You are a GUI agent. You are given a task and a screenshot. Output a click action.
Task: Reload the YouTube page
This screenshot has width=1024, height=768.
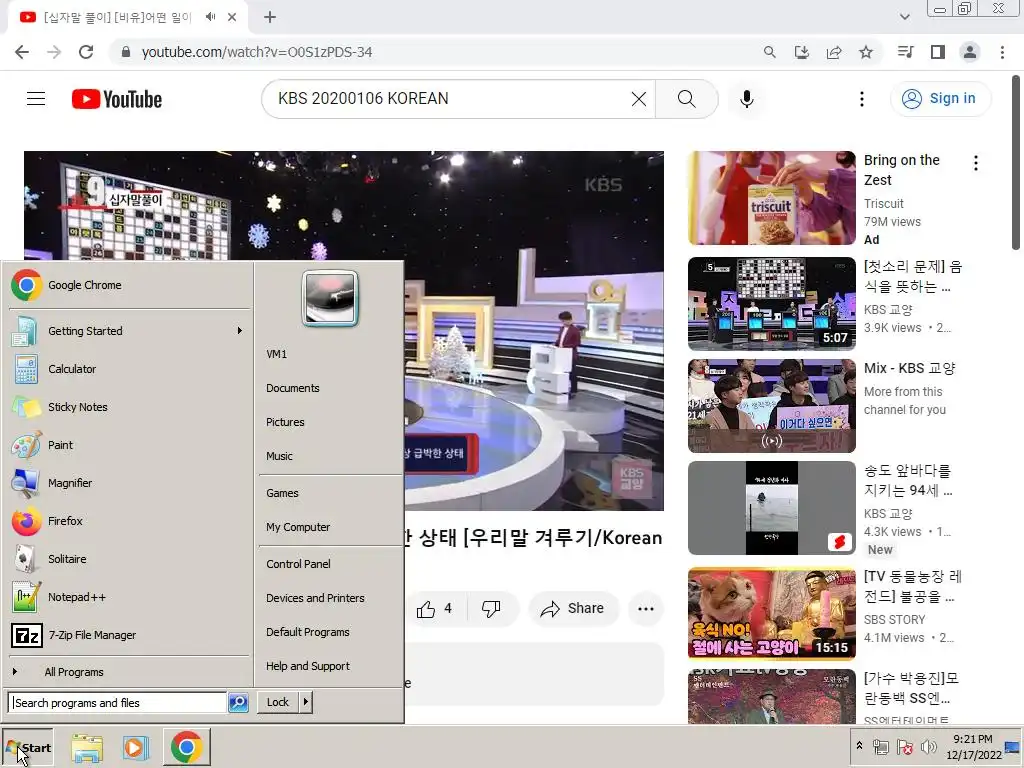(86, 52)
